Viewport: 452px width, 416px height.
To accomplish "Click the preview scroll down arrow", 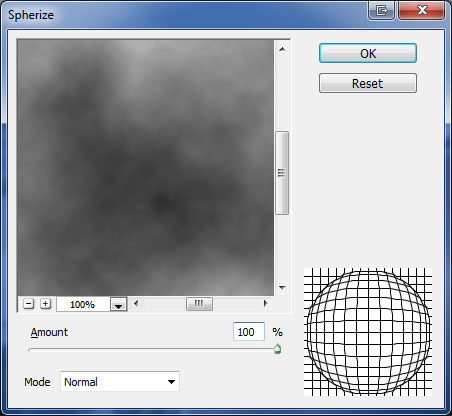I will (x=282, y=287).
